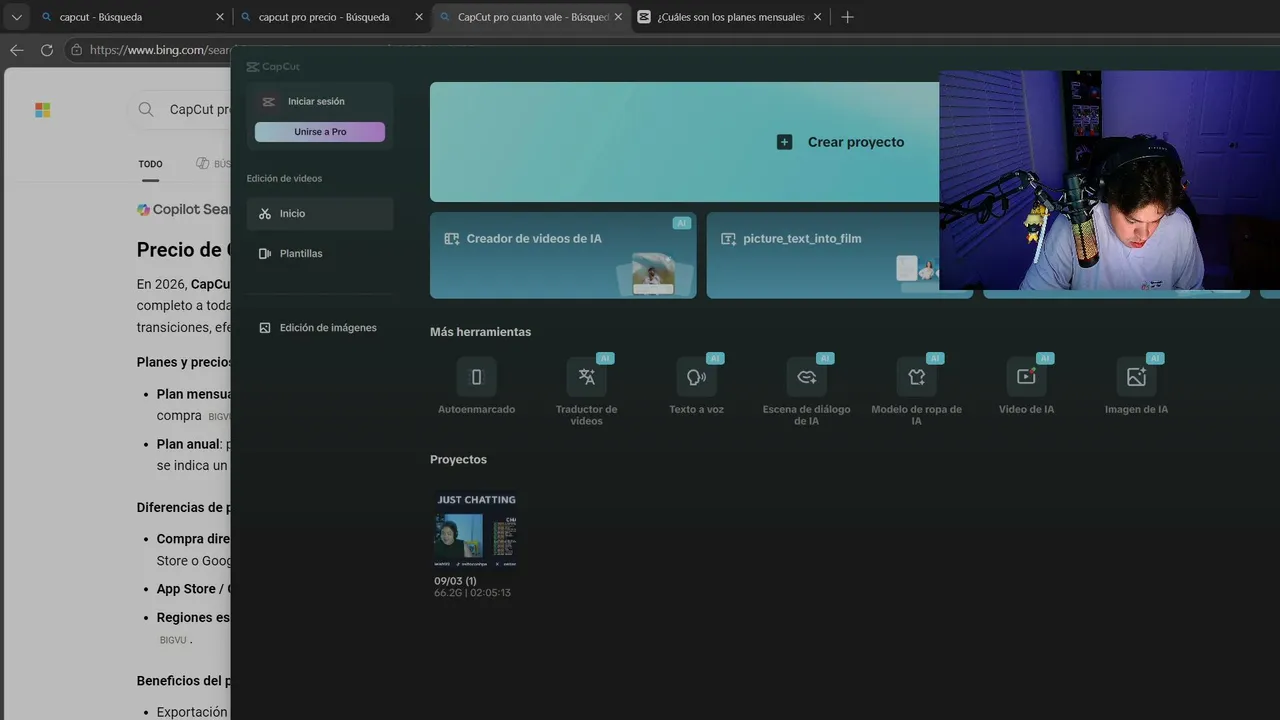Select the TODO results tab on Bing

(x=150, y=164)
